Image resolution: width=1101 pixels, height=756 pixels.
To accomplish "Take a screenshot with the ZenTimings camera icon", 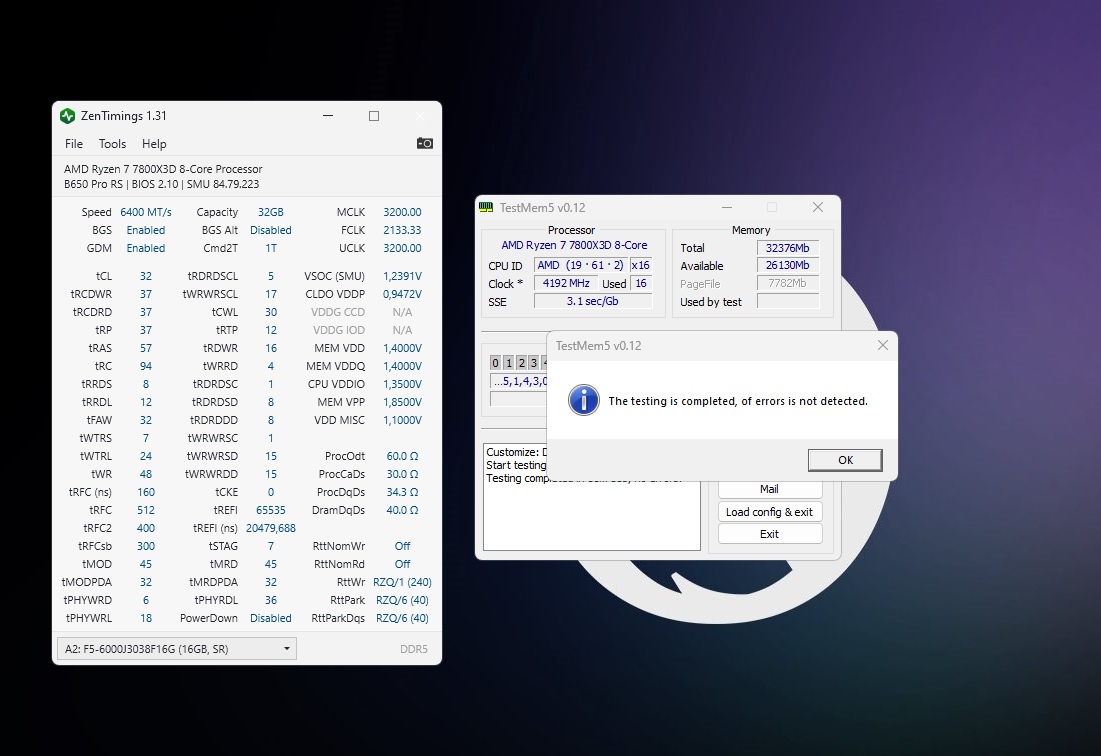I will pos(425,143).
